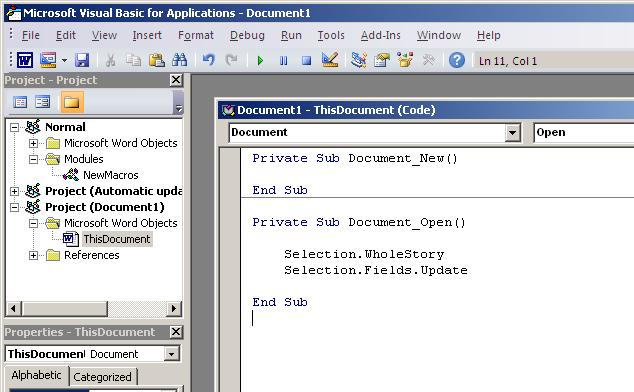Screen dimensions: 634x392
Task: Click the Cut scissors icon
Action: coord(110,60)
